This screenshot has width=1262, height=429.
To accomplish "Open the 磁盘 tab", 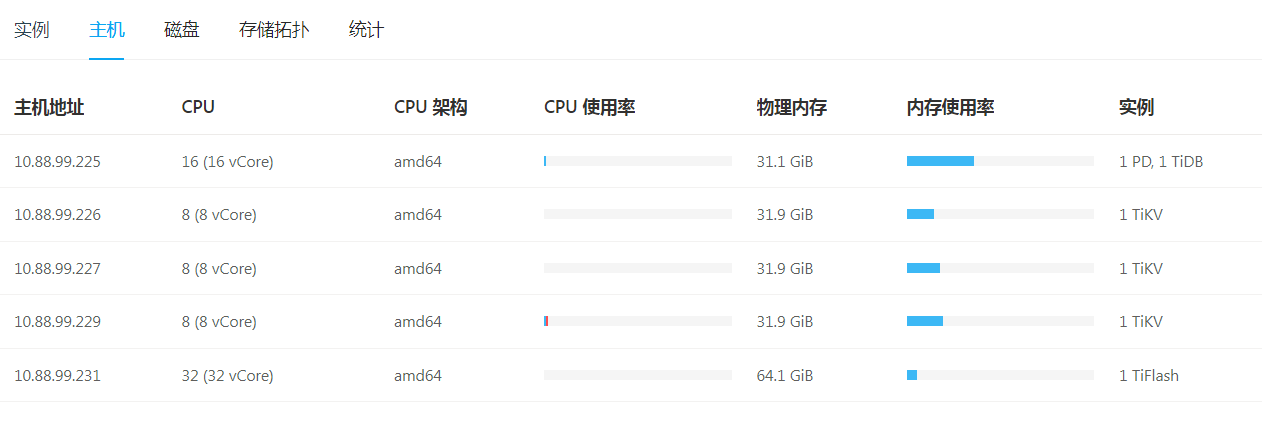I will (x=182, y=30).
